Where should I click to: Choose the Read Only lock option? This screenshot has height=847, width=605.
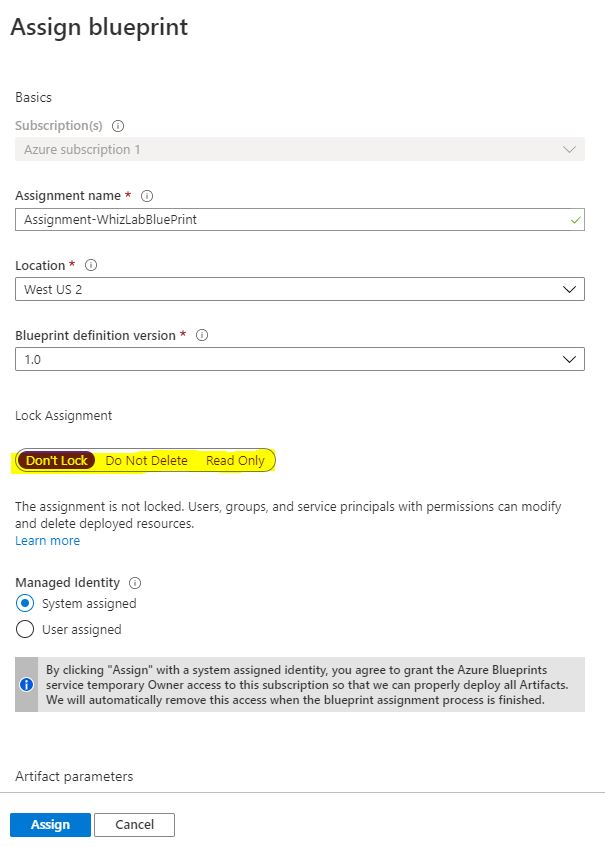[x=235, y=460]
